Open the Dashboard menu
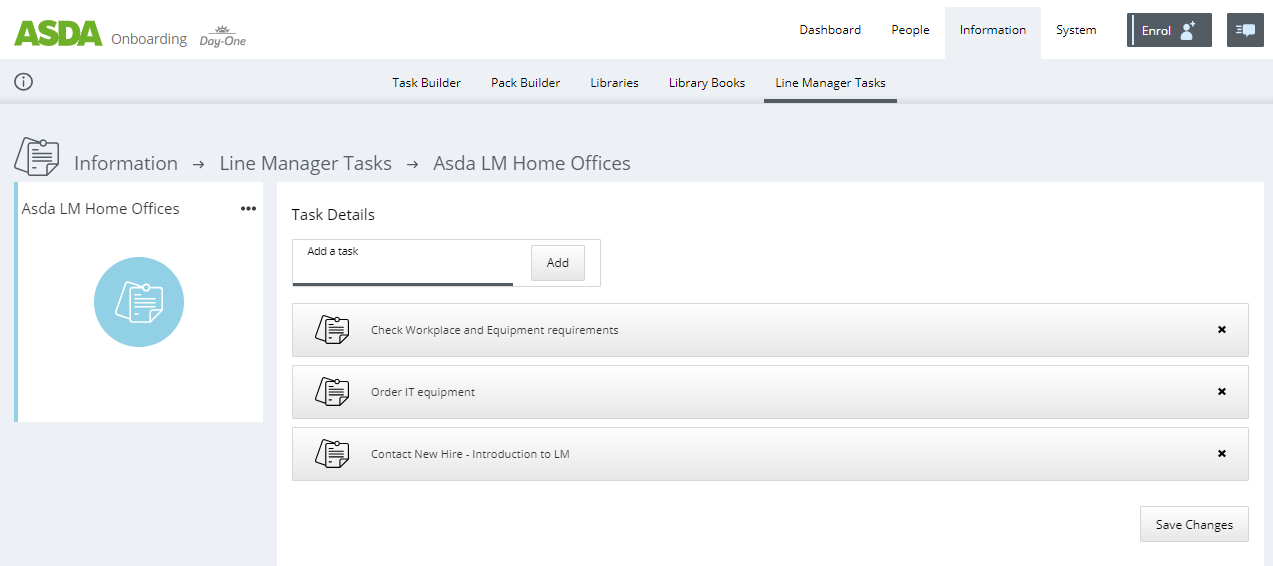 pyautogui.click(x=830, y=30)
